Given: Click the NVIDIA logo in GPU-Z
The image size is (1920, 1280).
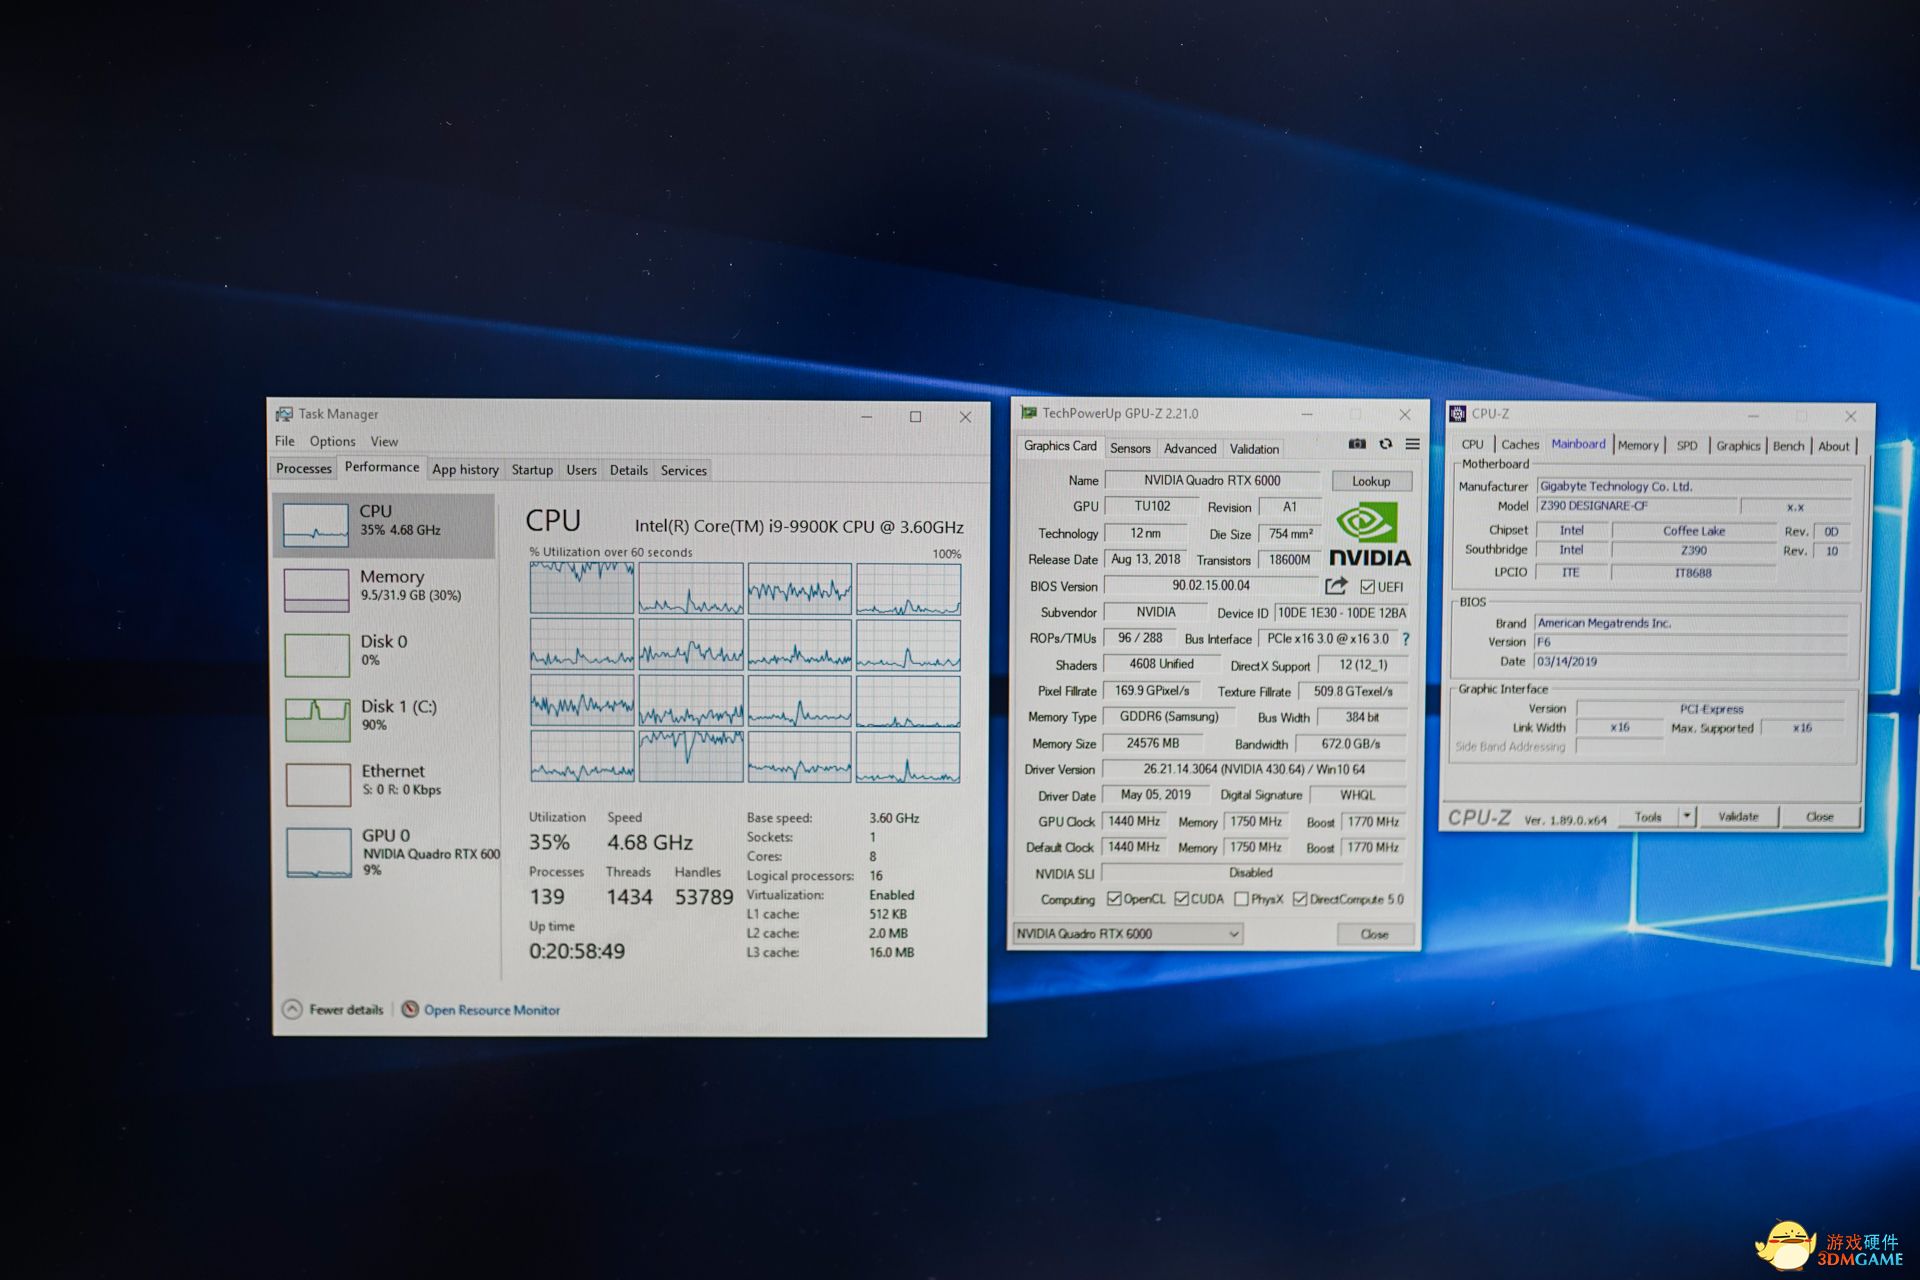Looking at the screenshot, I should pos(1369,536).
